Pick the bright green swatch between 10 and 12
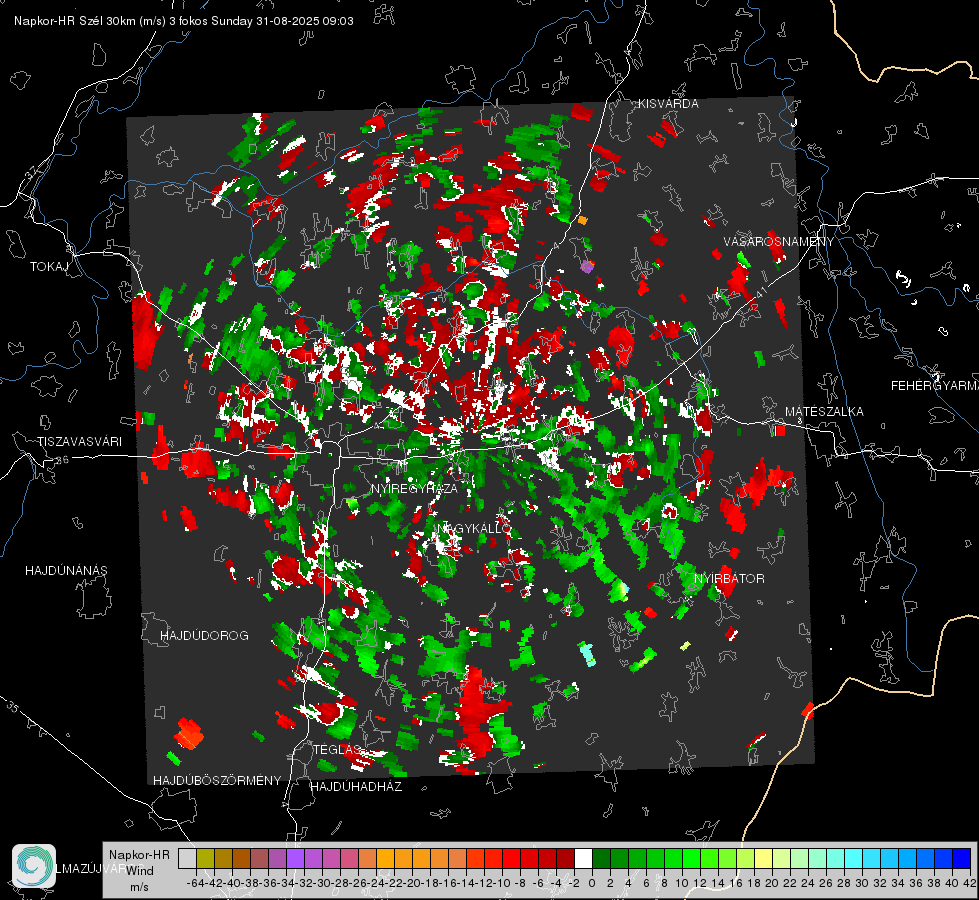 point(691,859)
